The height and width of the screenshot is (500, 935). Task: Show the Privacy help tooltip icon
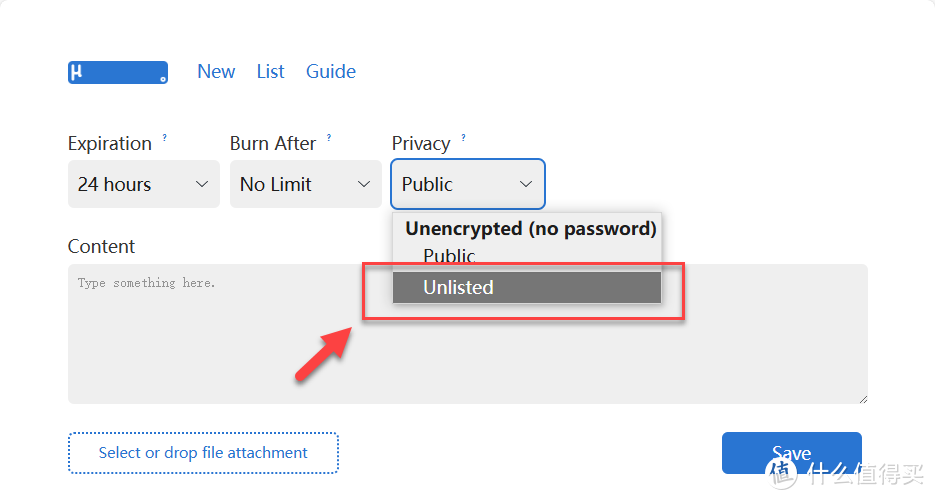coord(463,137)
